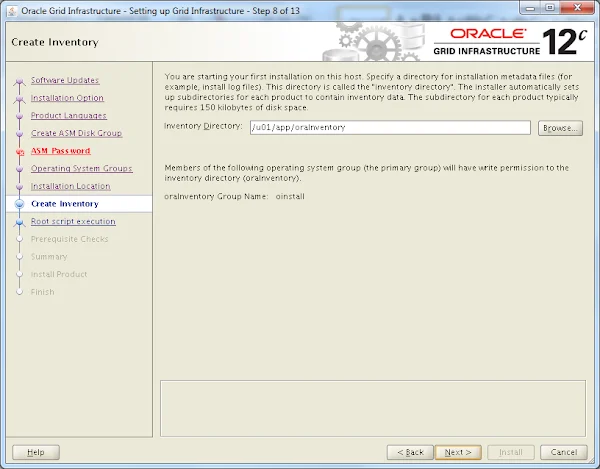Click the Operating System Groups step marker
The image size is (600, 469).
(20, 169)
